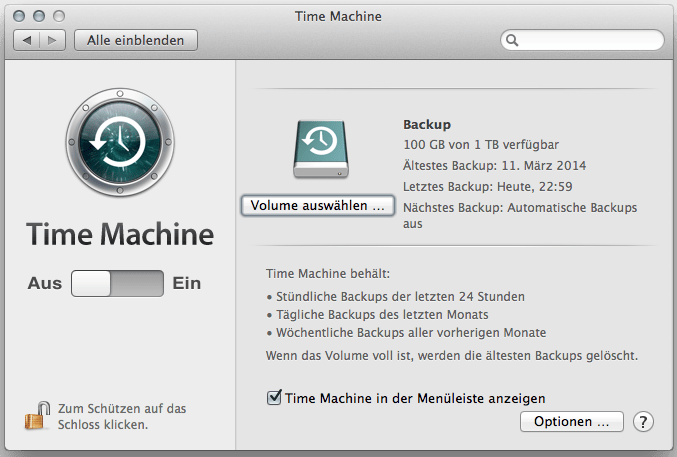This screenshot has height=457, width=677.
Task: Click 'Wöchentliche Backups aller vorherigen Monate' line
Action: pyautogui.click(x=407, y=333)
